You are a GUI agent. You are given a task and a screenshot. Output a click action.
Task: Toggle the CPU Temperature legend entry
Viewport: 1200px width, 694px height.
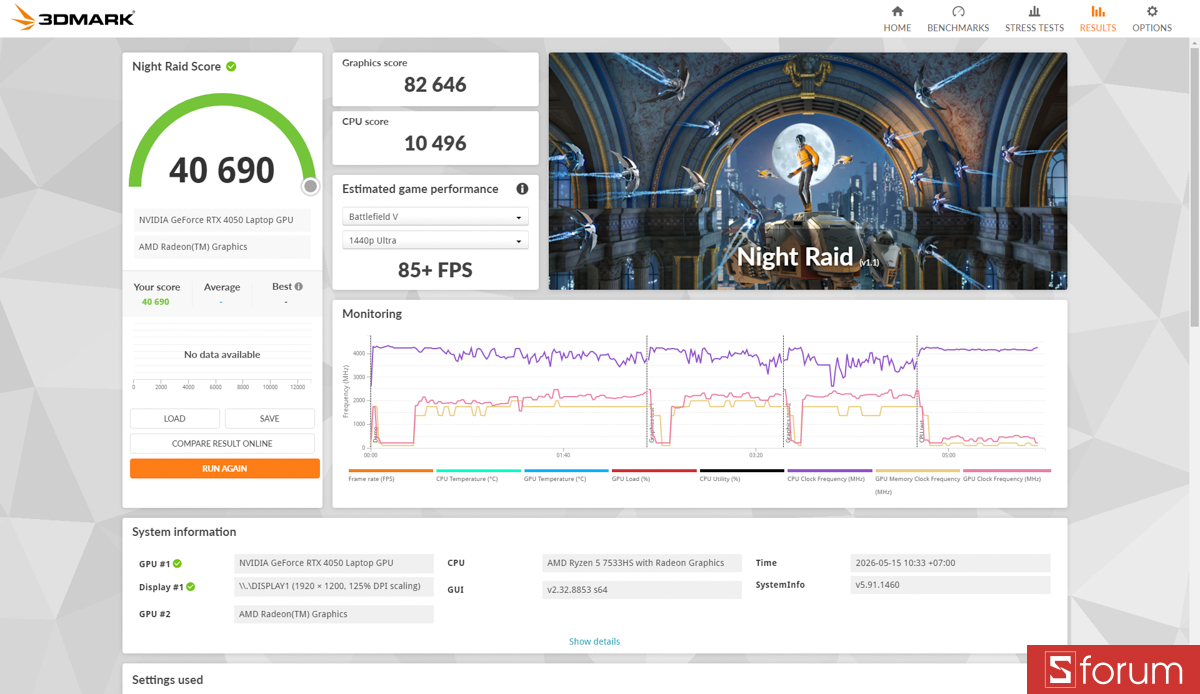tap(478, 476)
